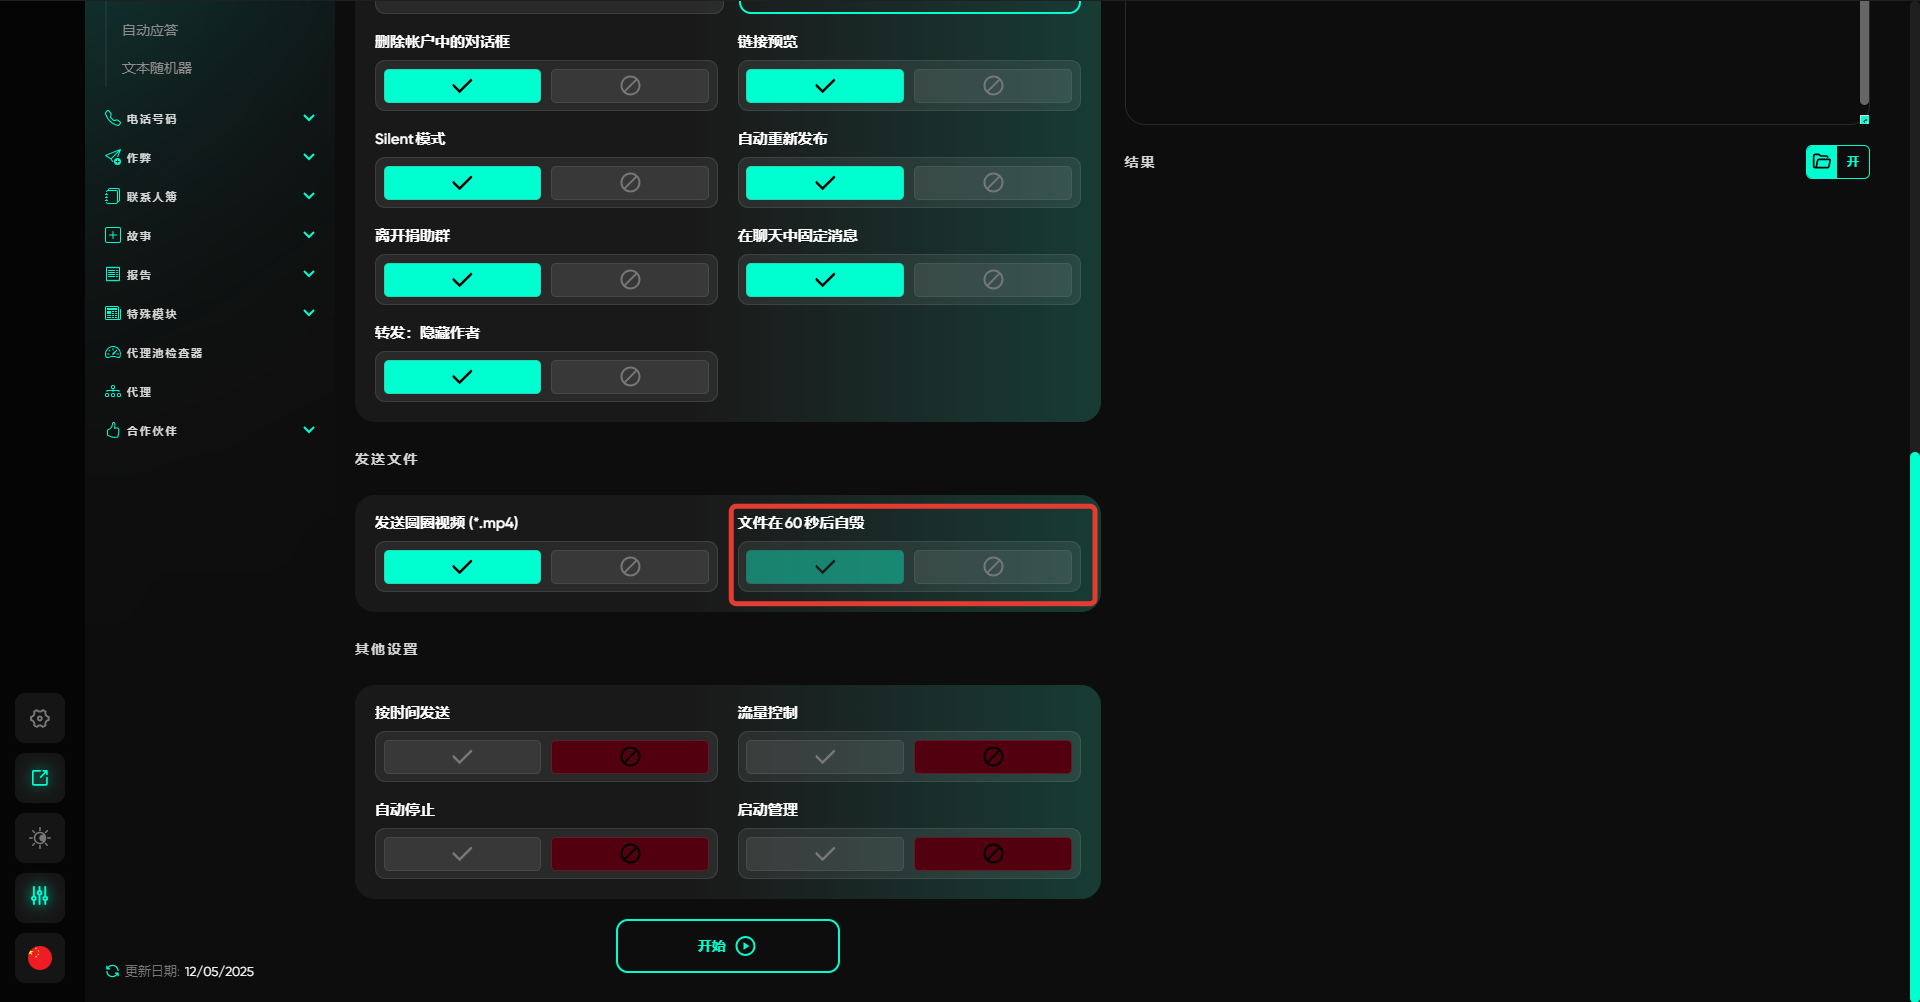Click the refresh icon beside update date
Screen dimensions: 1920x1002
coord(112,971)
